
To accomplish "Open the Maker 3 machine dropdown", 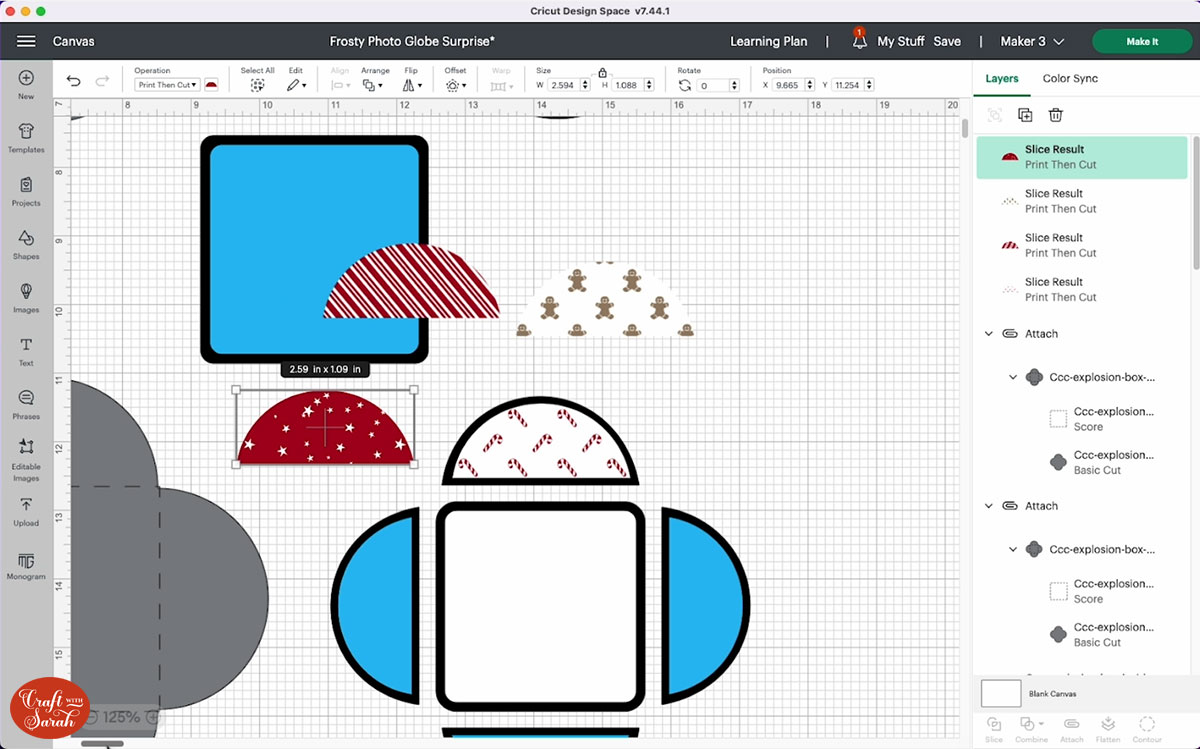I will pyautogui.click(x=1032, y=41).
